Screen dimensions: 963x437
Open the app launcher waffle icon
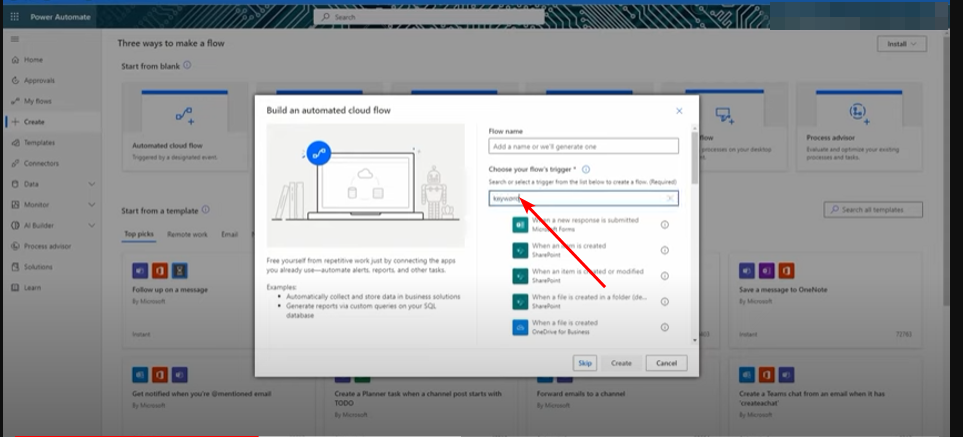click(15, 17)
